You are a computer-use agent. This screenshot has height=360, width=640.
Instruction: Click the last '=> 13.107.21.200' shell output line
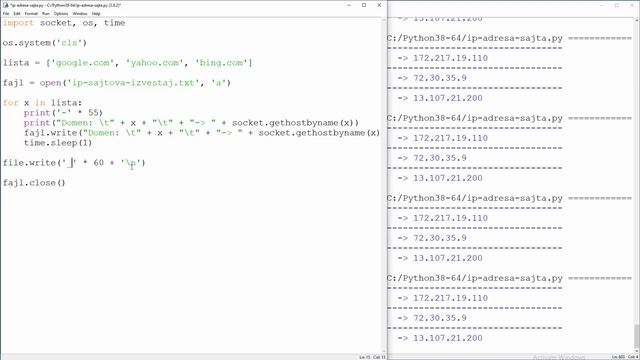(440, 338)
